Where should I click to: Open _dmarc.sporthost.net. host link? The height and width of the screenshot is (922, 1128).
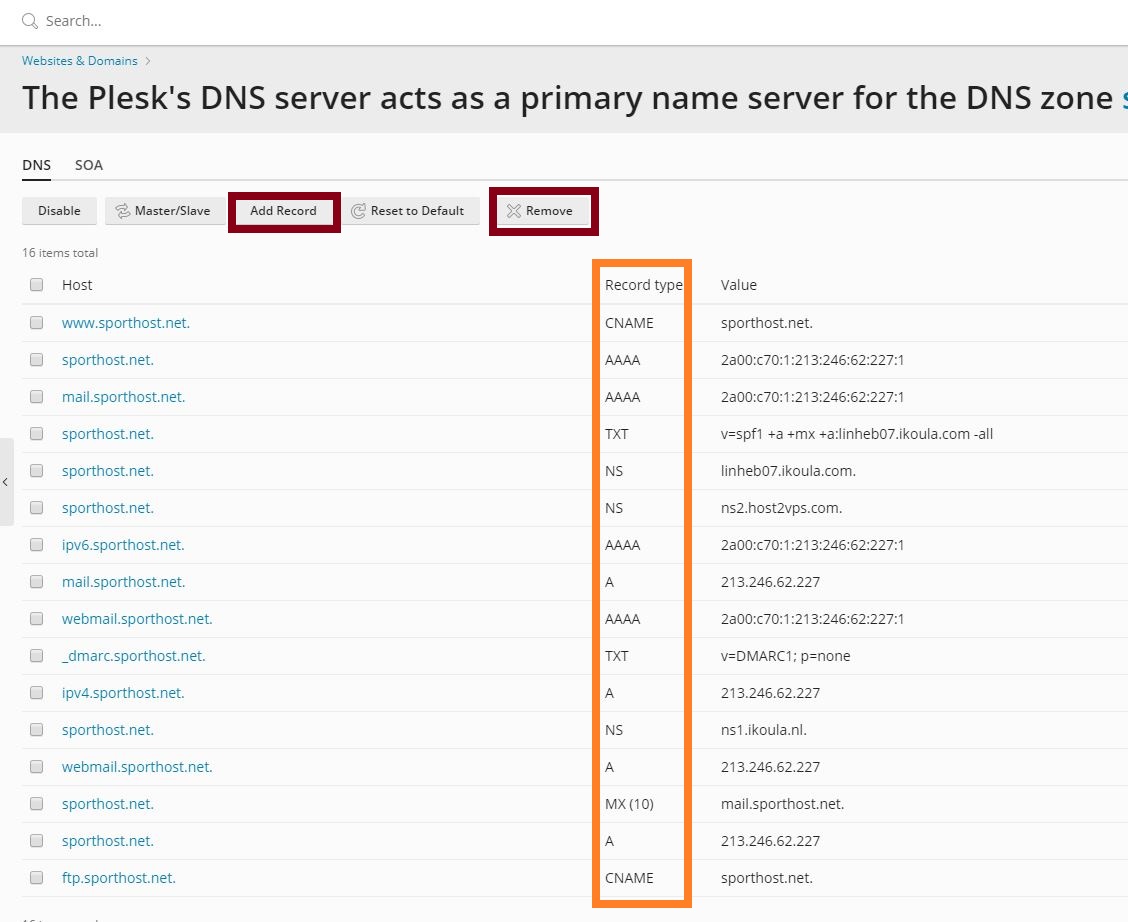[134, 656]
